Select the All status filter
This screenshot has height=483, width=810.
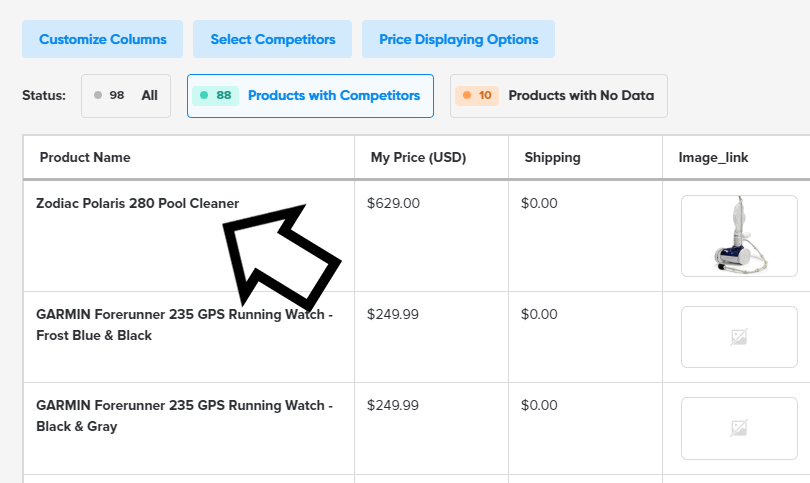point(126,96)
